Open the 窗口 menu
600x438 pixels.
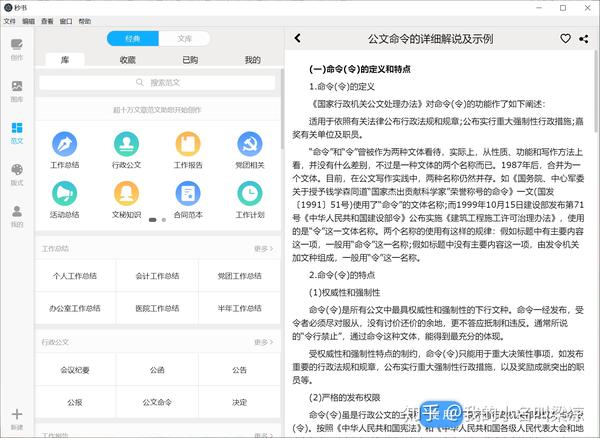[x=66, y=21]
